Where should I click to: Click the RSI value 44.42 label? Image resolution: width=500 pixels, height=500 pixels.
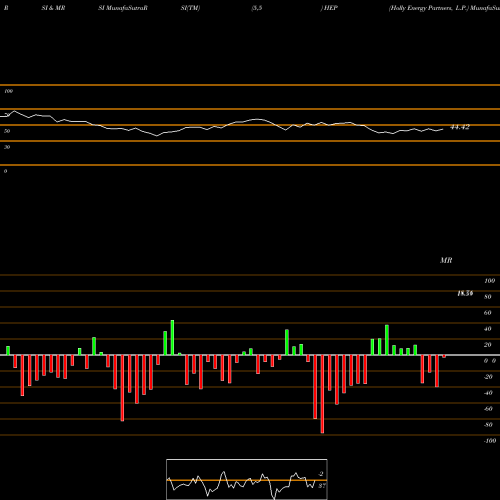[460, 127]
